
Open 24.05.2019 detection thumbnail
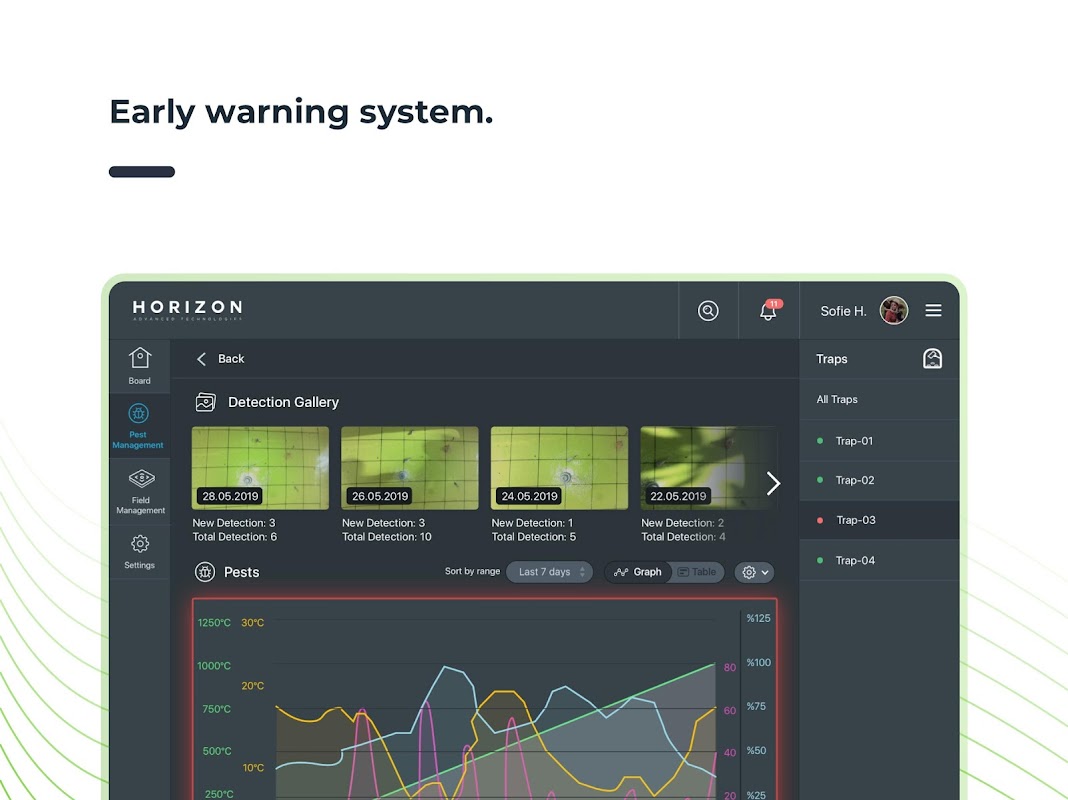559,468
